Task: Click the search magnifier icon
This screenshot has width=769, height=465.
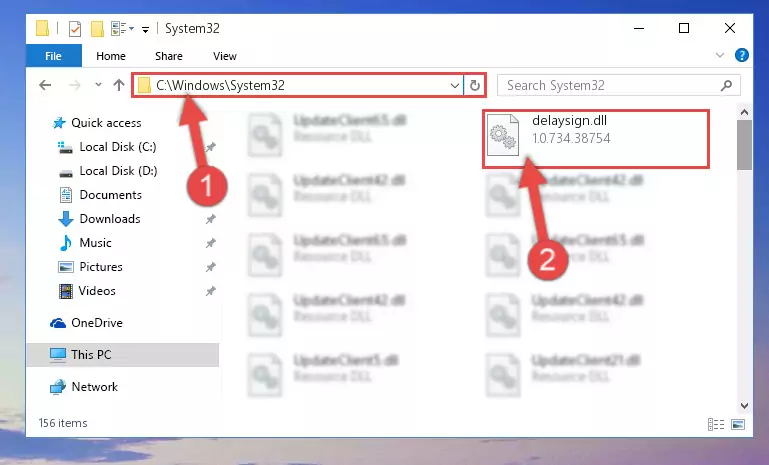Action: 726,85
